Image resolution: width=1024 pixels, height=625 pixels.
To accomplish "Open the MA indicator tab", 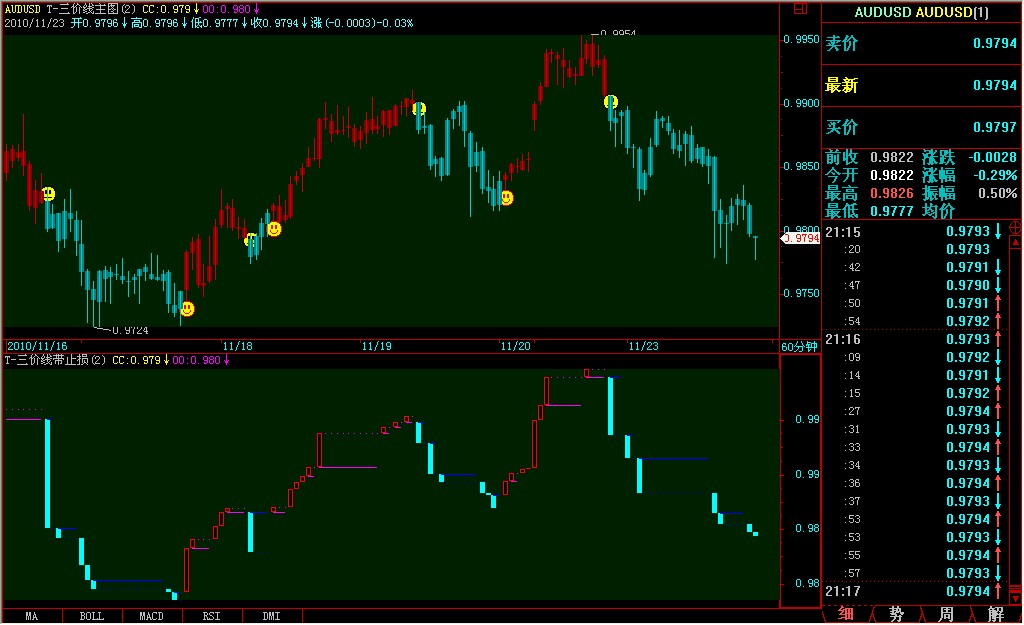I will click(x=31, y=616).
